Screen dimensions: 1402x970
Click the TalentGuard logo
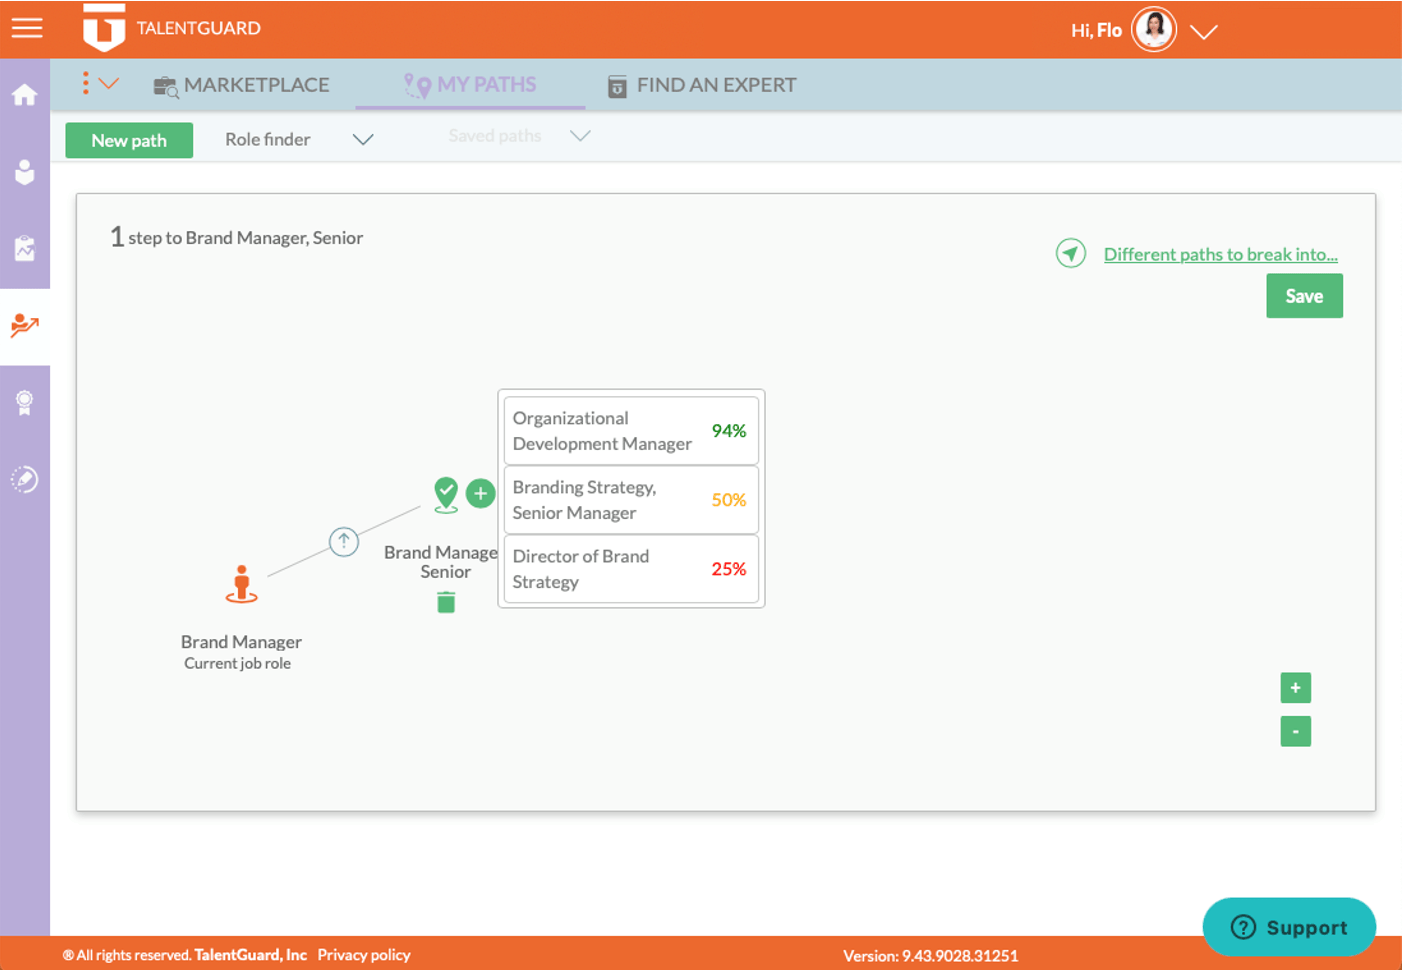105,29
